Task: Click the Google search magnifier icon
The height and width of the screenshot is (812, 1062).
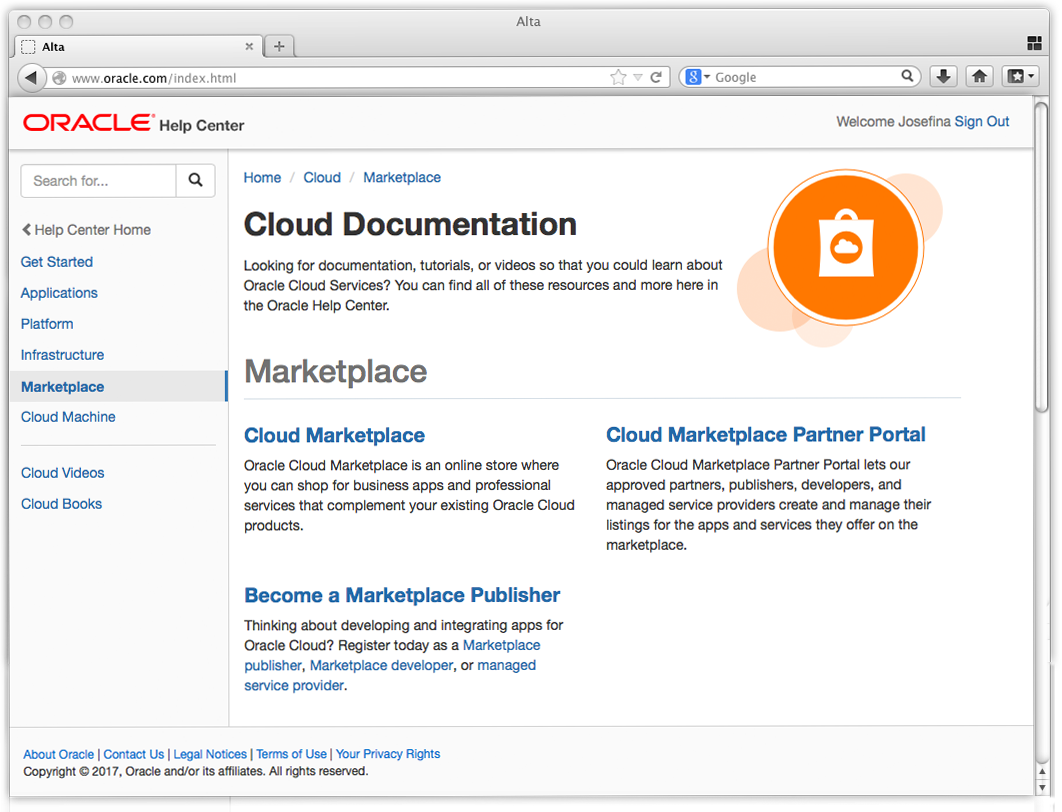Action: coord(907,77)
